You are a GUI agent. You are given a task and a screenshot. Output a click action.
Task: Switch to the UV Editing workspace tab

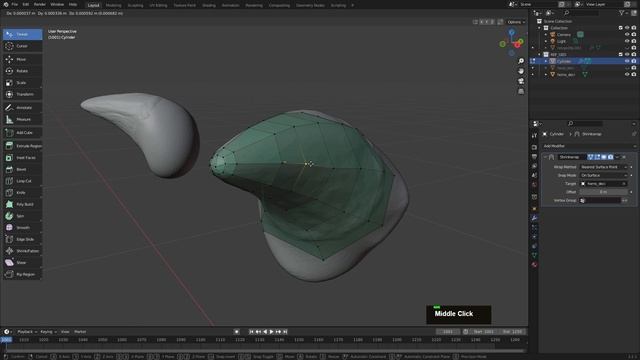[x=158, y=5]
